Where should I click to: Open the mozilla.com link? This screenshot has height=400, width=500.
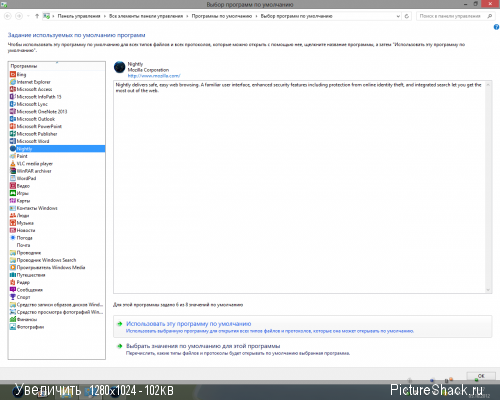(154, 76)
